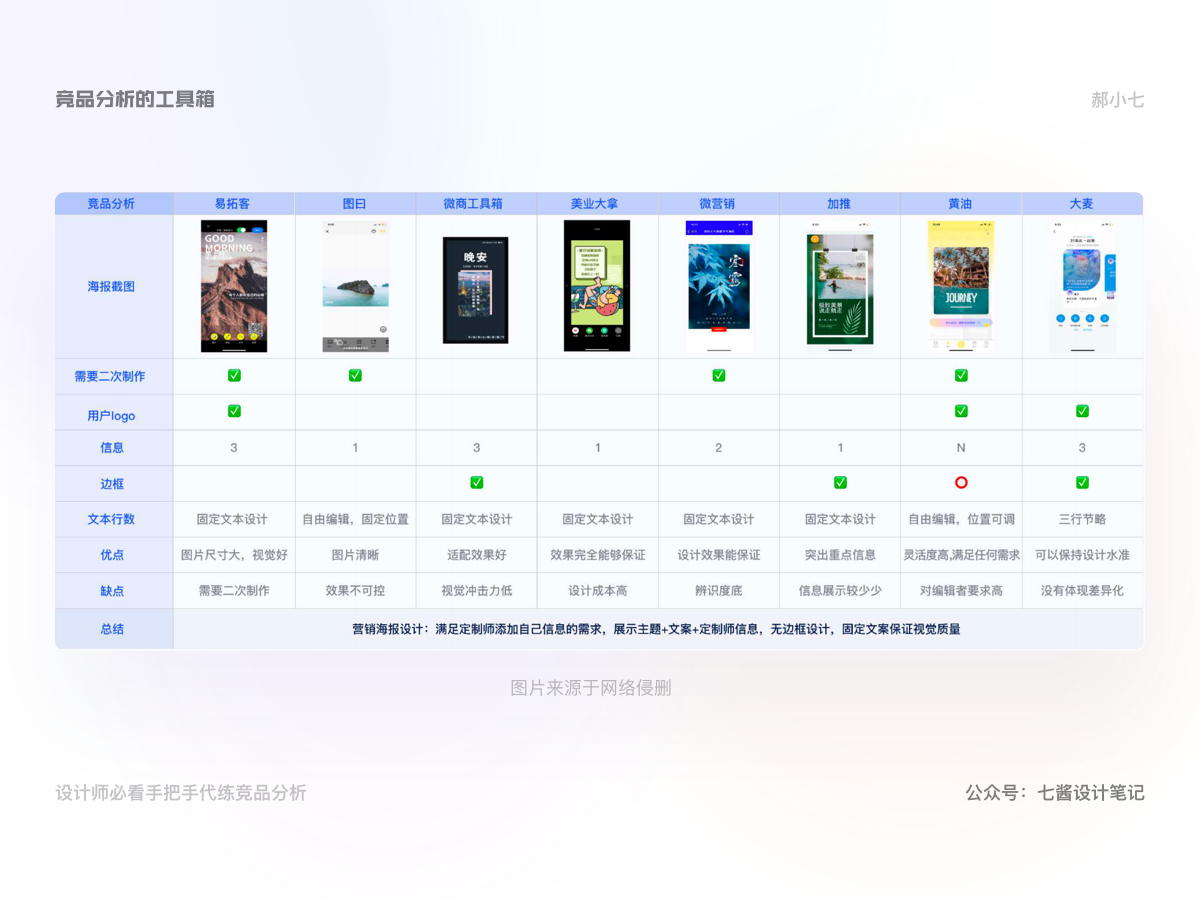Click the green checkmark for 易拓客 in 需要二次制作 row
1200x900 pixels.
coord(234,376)
